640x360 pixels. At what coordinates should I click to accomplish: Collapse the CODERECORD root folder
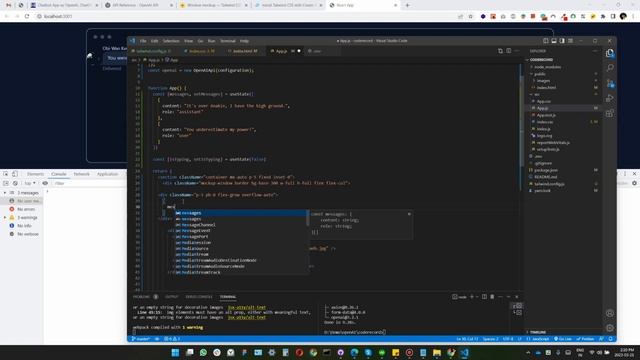point(541,60)
